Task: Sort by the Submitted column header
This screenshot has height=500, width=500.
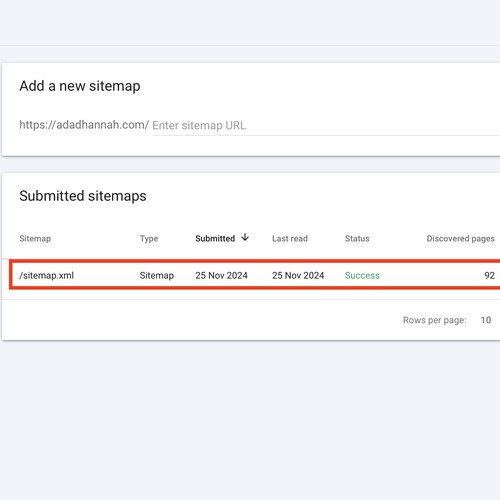Action: tap(215, 239)
